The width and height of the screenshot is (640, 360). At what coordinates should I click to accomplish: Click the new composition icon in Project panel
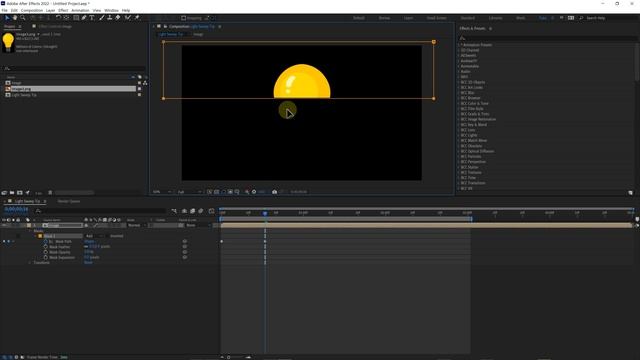(20, 193)
